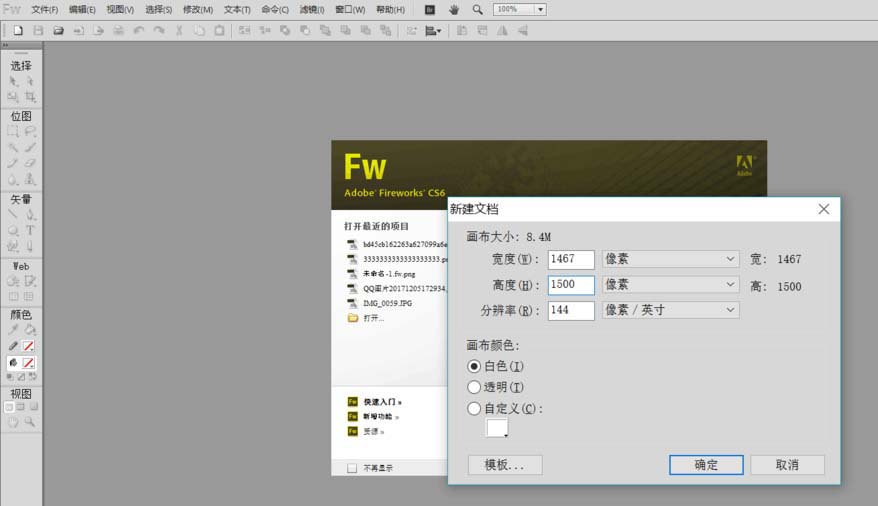
Task: Select the 白色 canvas color radio button
Action: click(474, 366)
